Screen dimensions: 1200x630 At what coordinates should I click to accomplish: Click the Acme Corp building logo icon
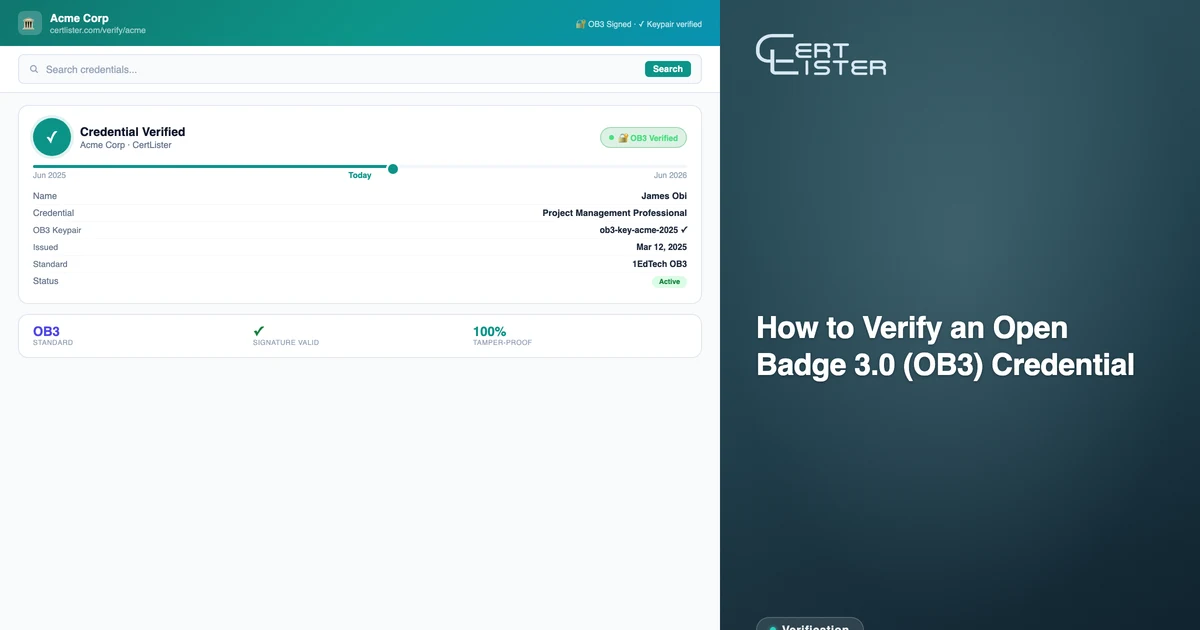[30, 23]
